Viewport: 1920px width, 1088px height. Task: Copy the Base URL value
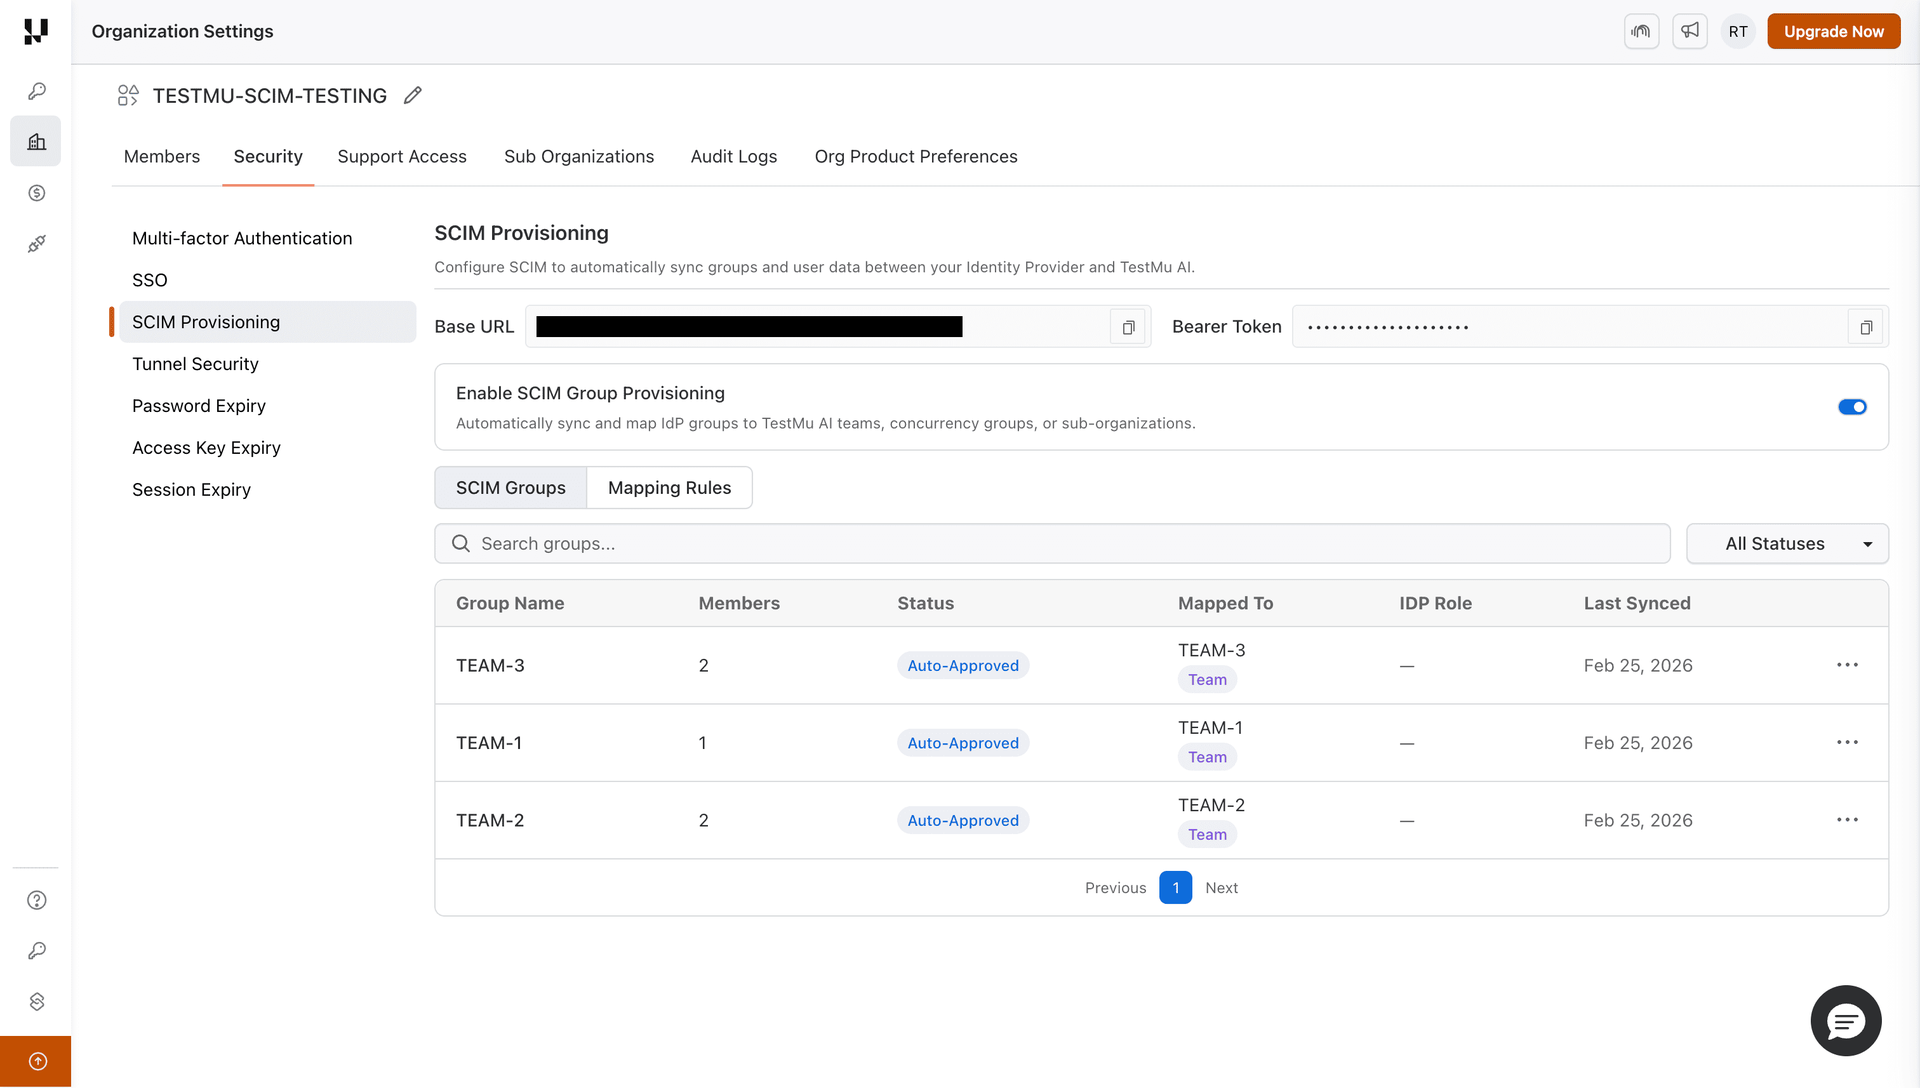pyautogui.click(x=1128, y=327)
